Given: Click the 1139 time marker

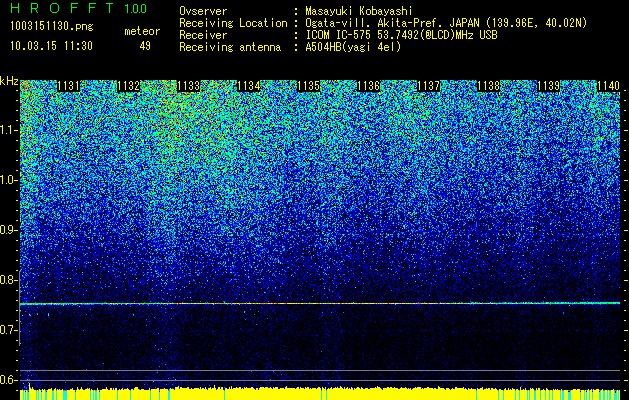Looking at the screenshot, I should point(548,86).
